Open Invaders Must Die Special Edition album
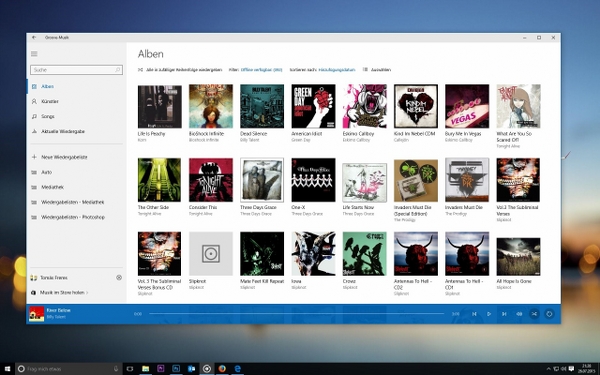Viewport: 600px width, 375px height. (x=416, y=181)
